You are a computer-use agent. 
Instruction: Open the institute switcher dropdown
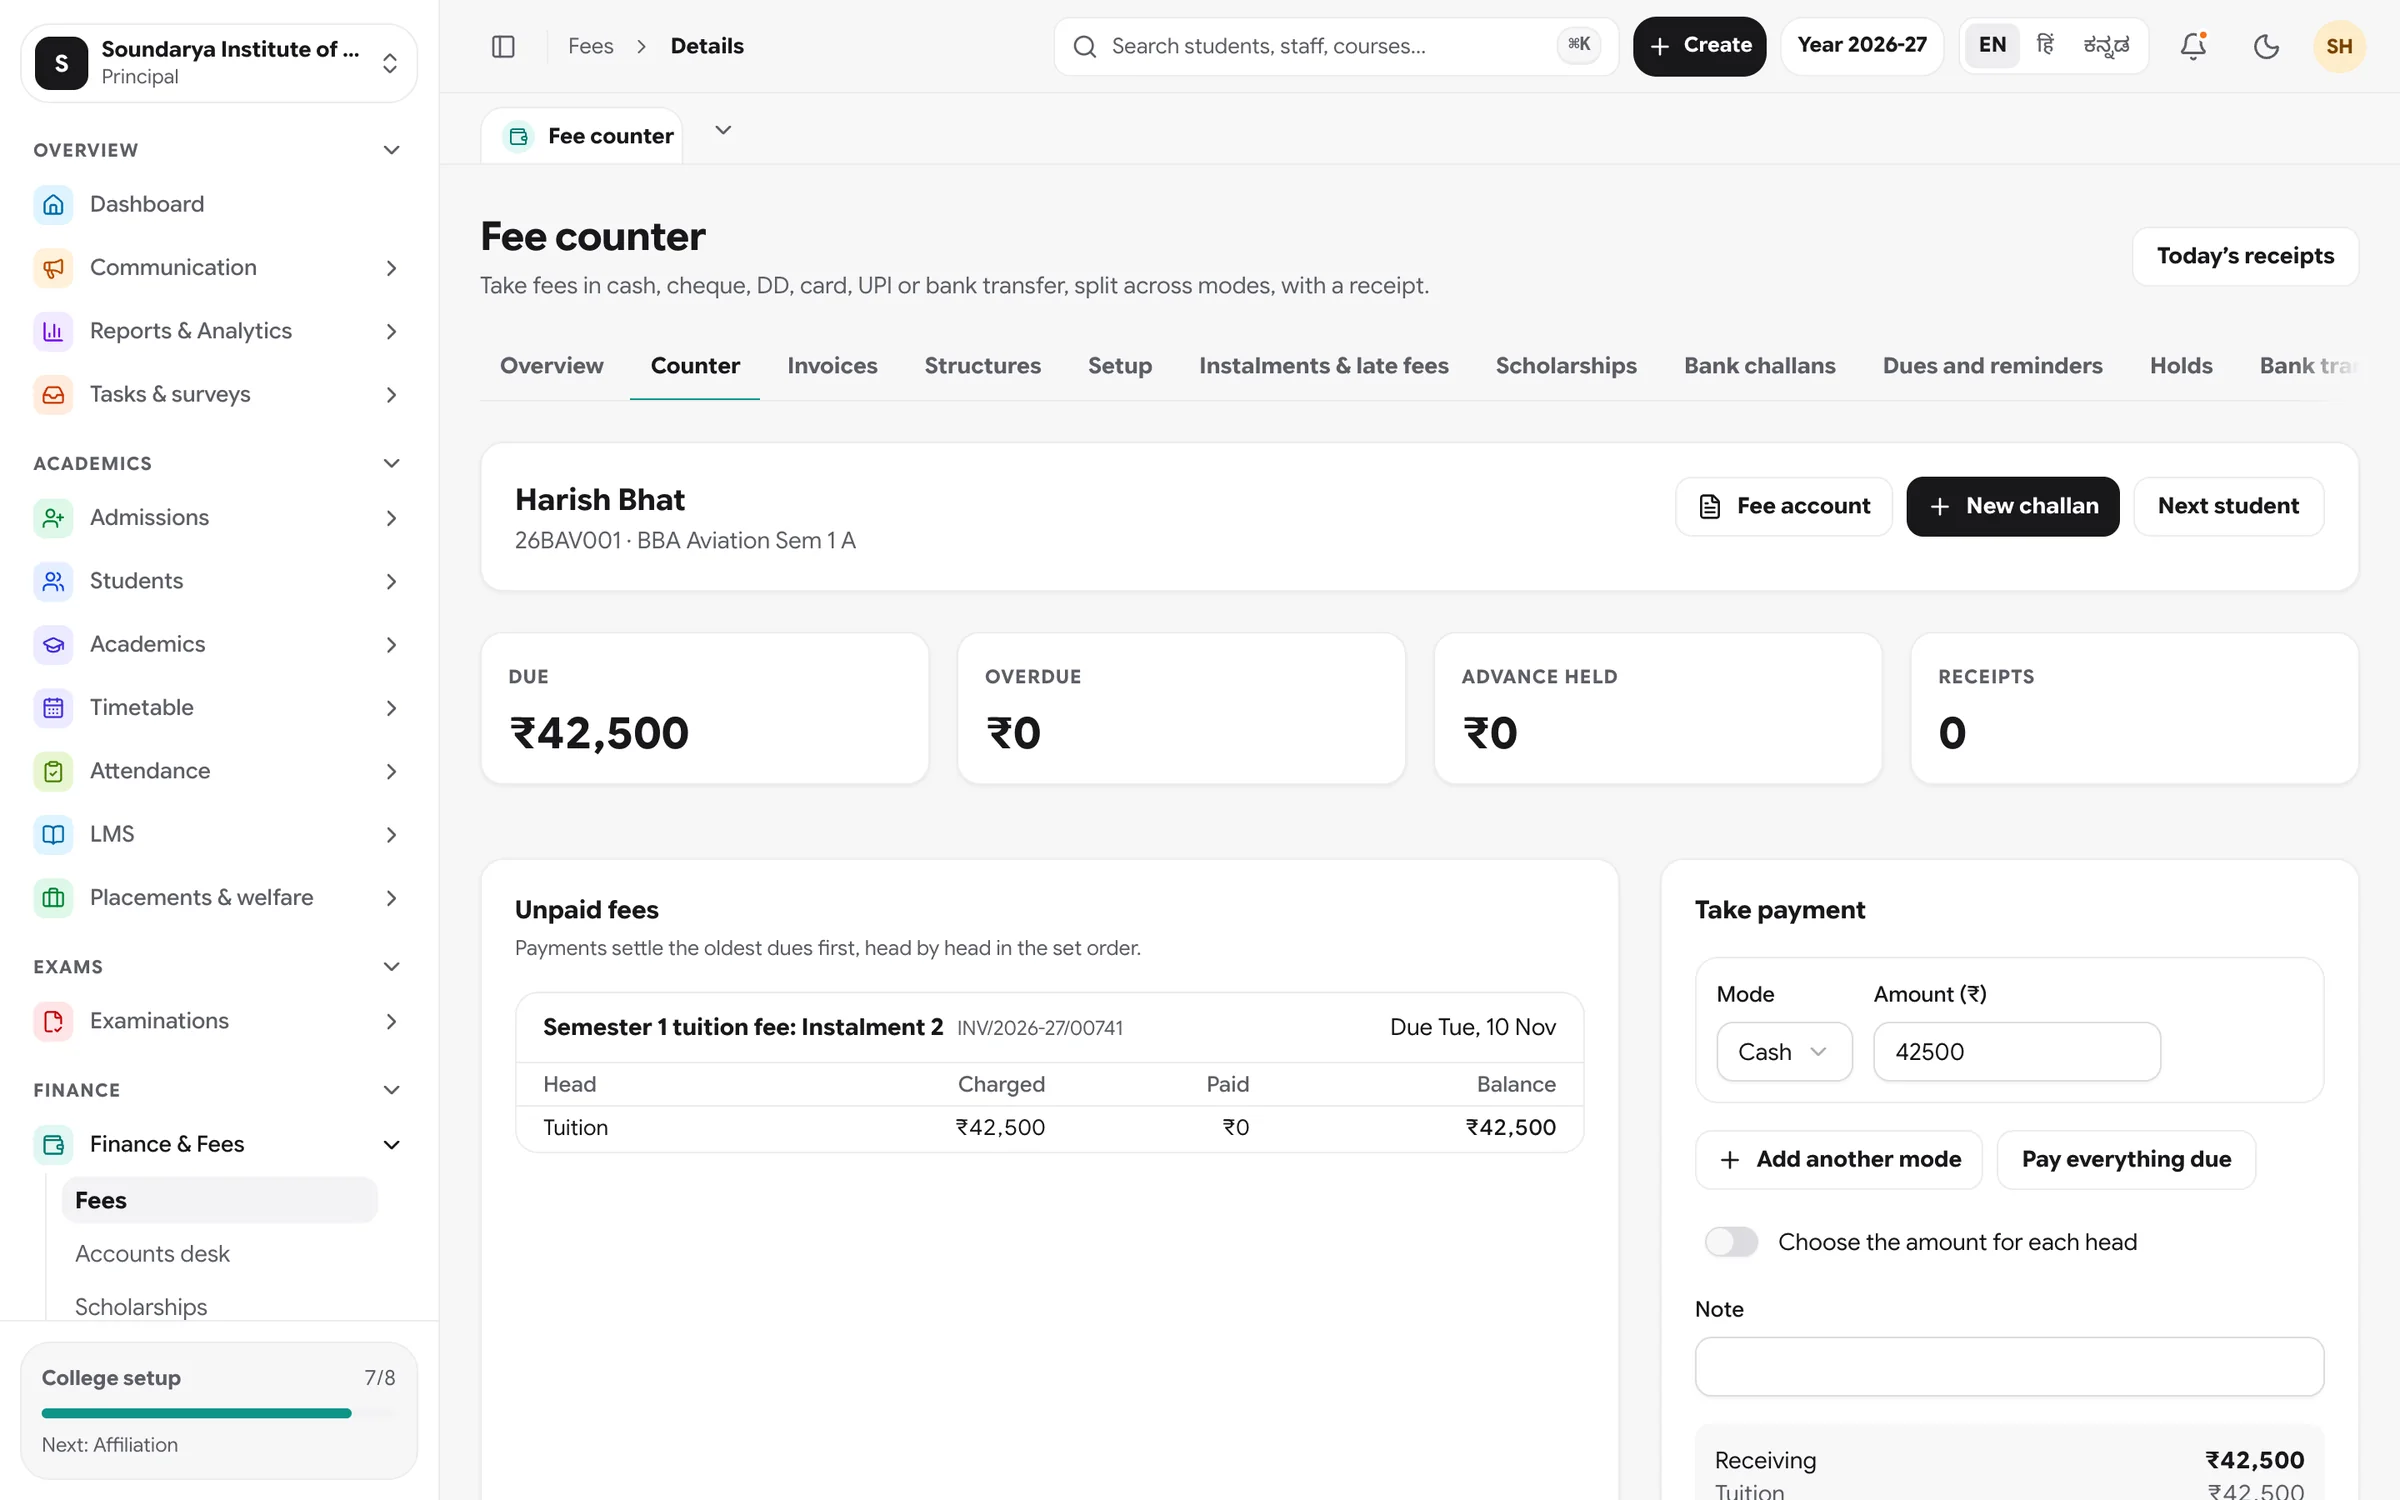[219, 63]
